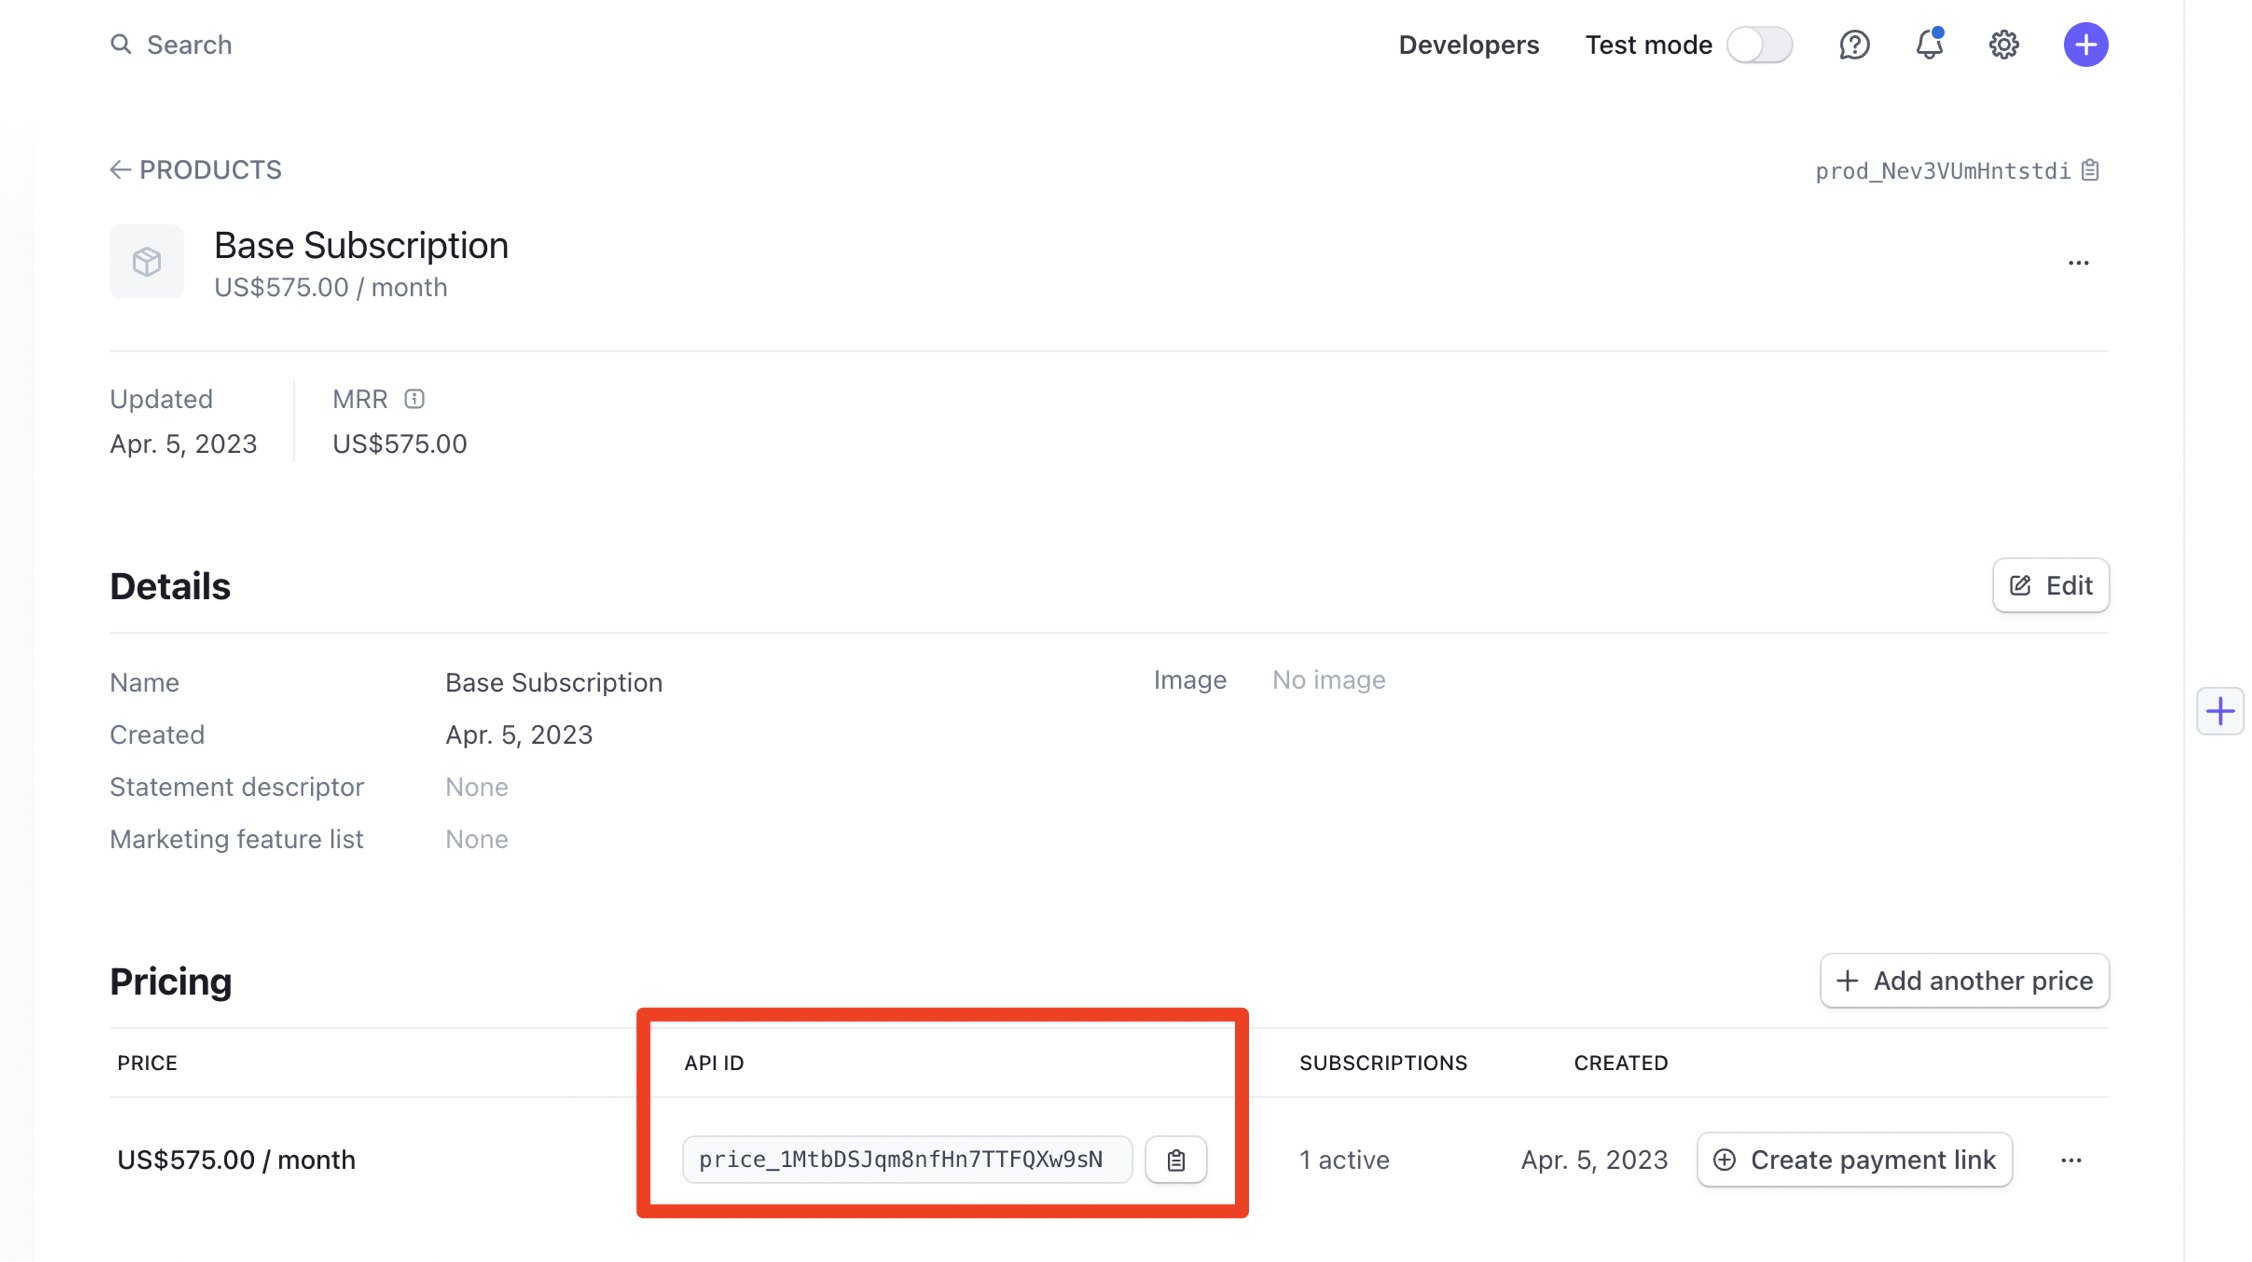Click the purple plus create button

click(2086, 45)
